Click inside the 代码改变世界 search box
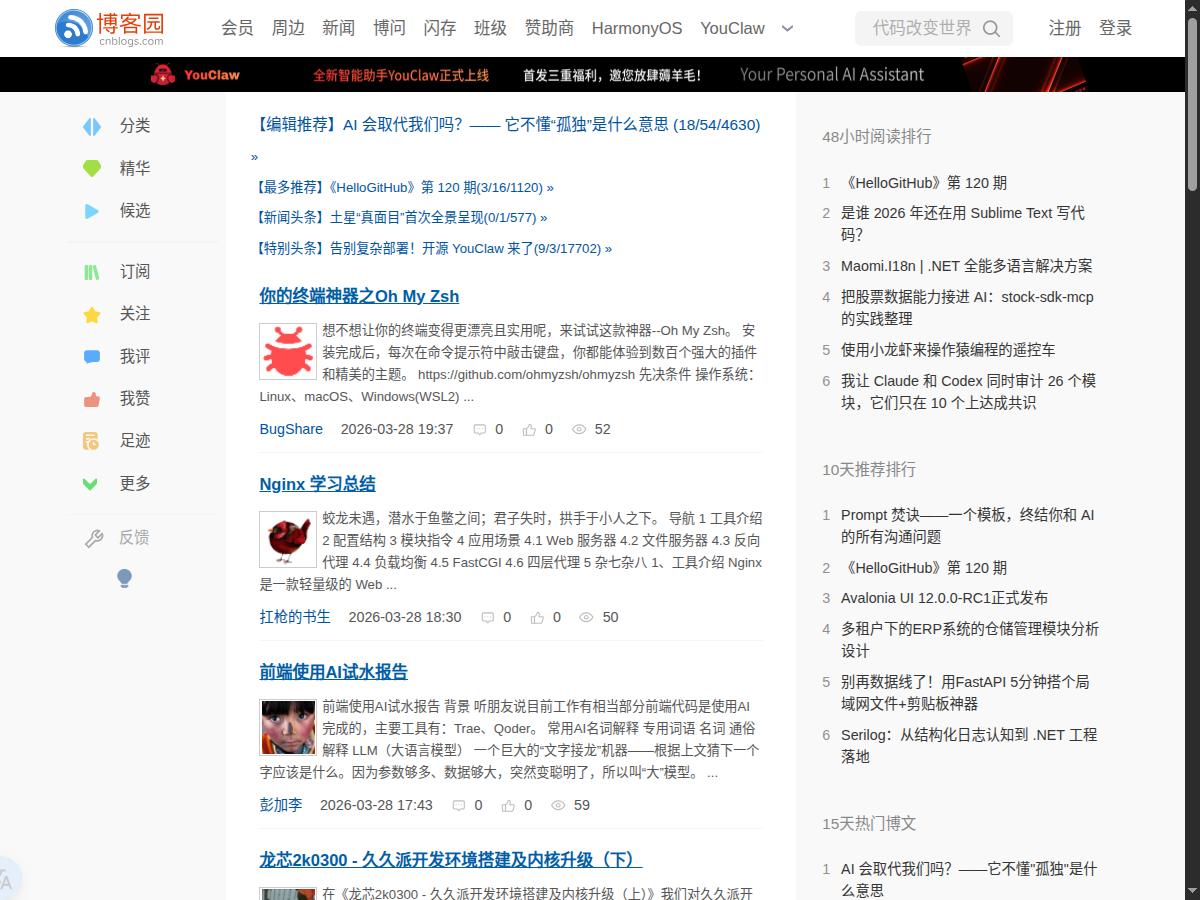1200x900 pixels. 920,29
